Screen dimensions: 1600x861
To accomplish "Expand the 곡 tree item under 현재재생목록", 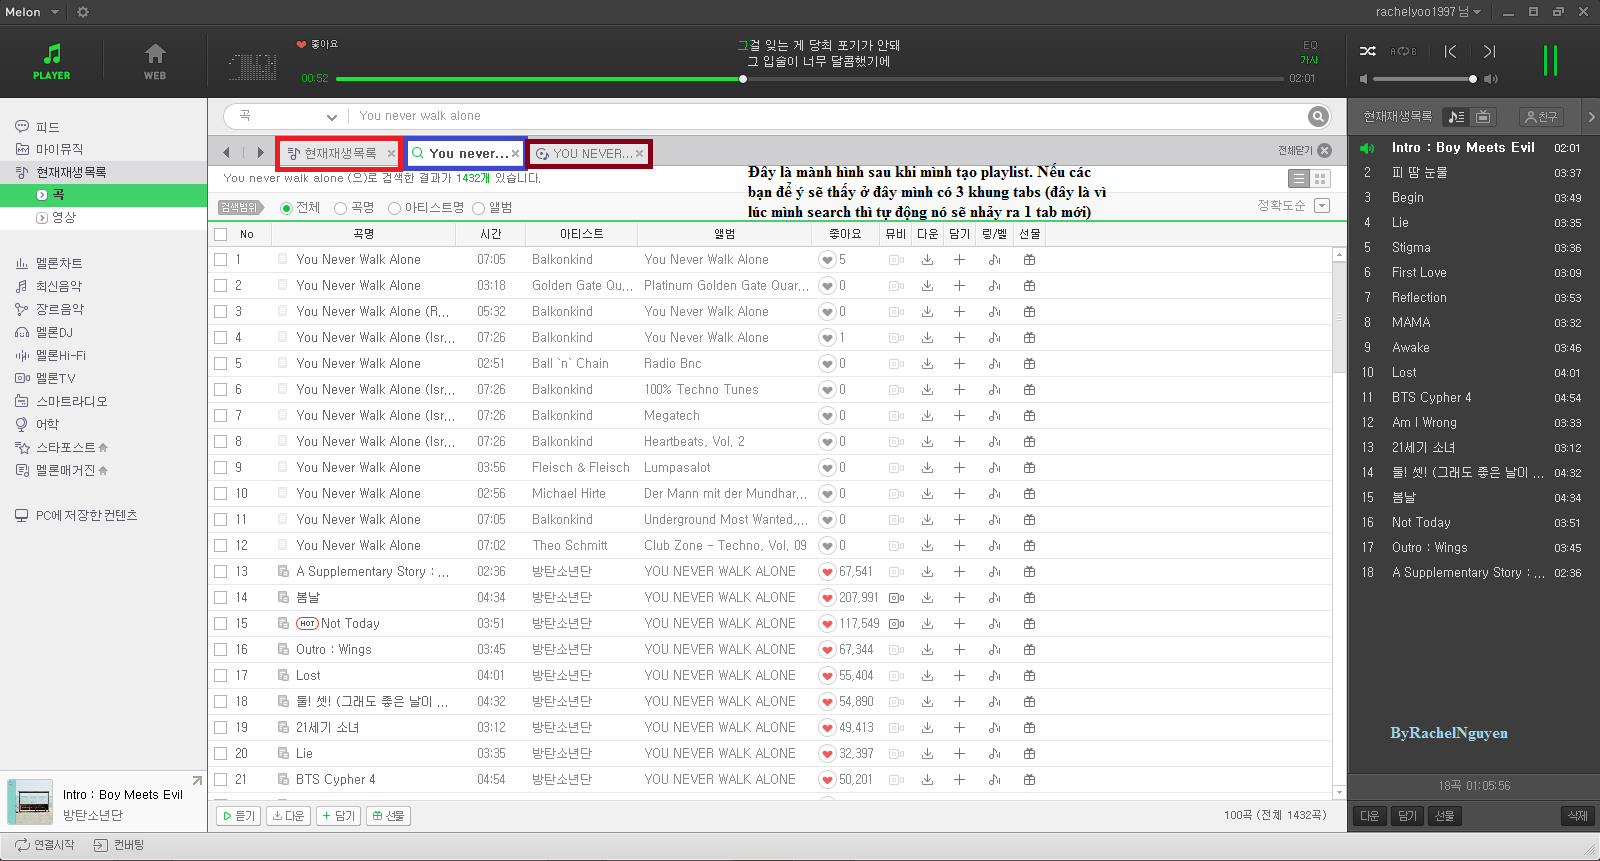I will pos(42,195).
